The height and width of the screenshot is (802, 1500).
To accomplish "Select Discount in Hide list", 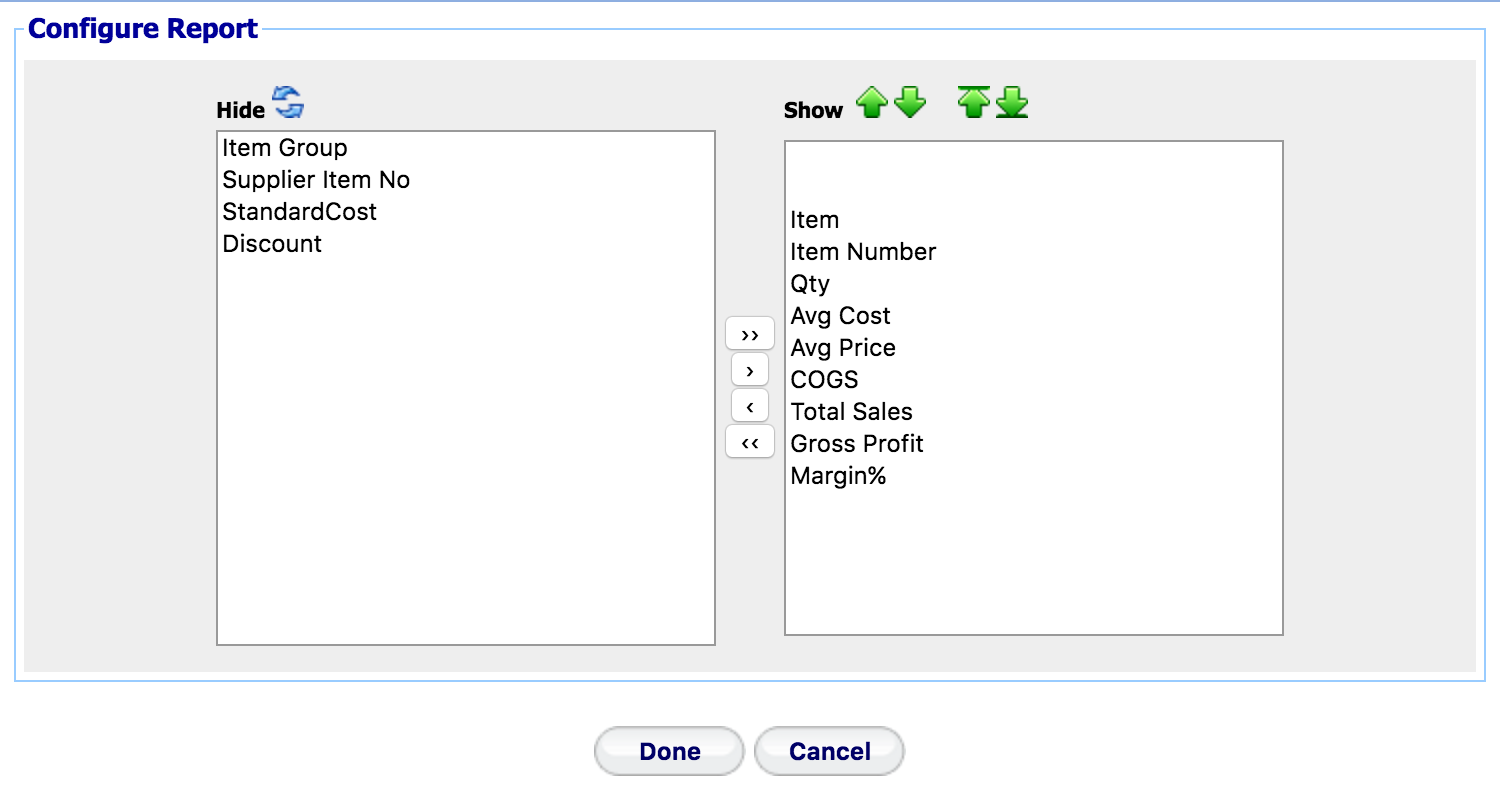I will point(466,244).
